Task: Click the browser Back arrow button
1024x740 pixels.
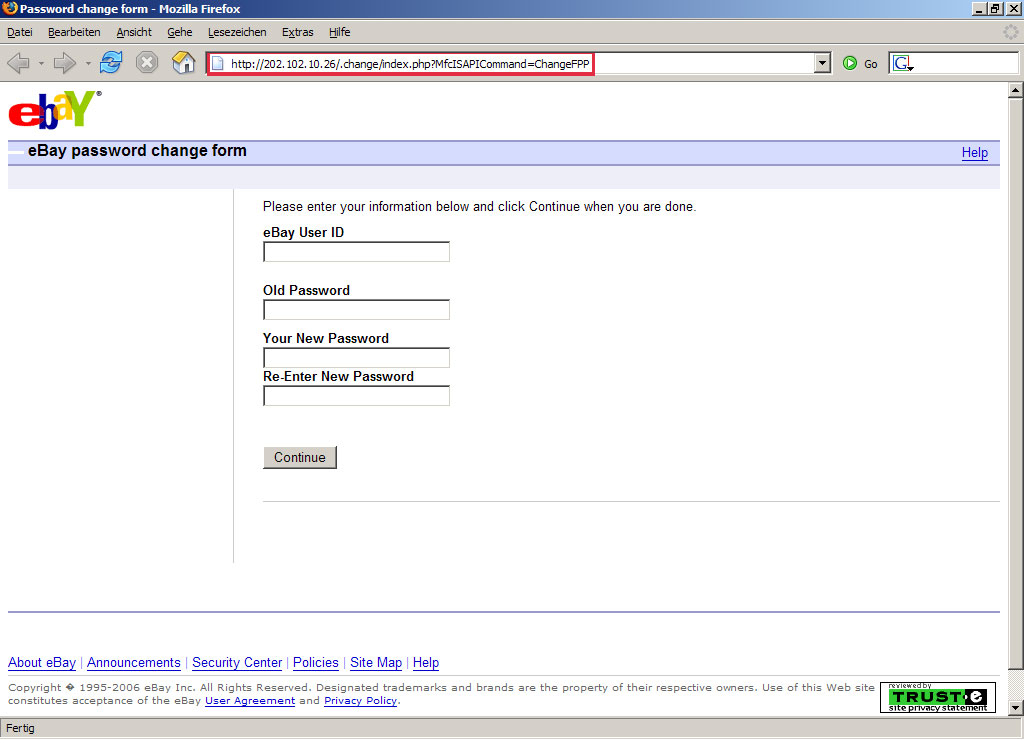Action: (18, 63)
